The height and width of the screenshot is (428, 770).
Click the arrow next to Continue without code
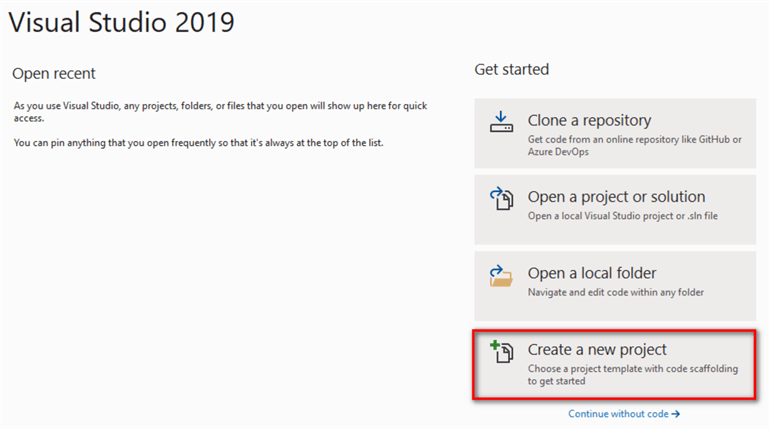pos(676,413)
